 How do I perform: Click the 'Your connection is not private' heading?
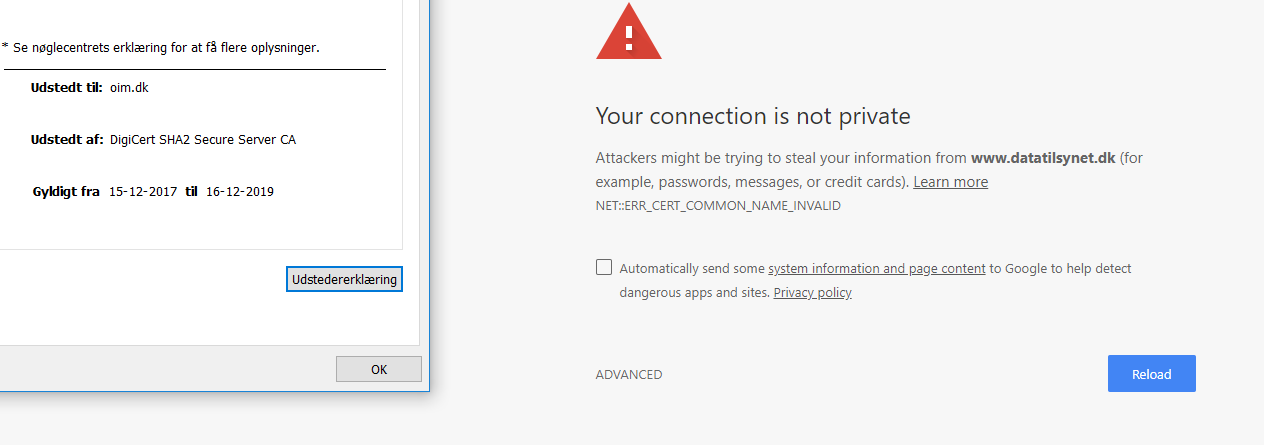click(x=753, y=116)
